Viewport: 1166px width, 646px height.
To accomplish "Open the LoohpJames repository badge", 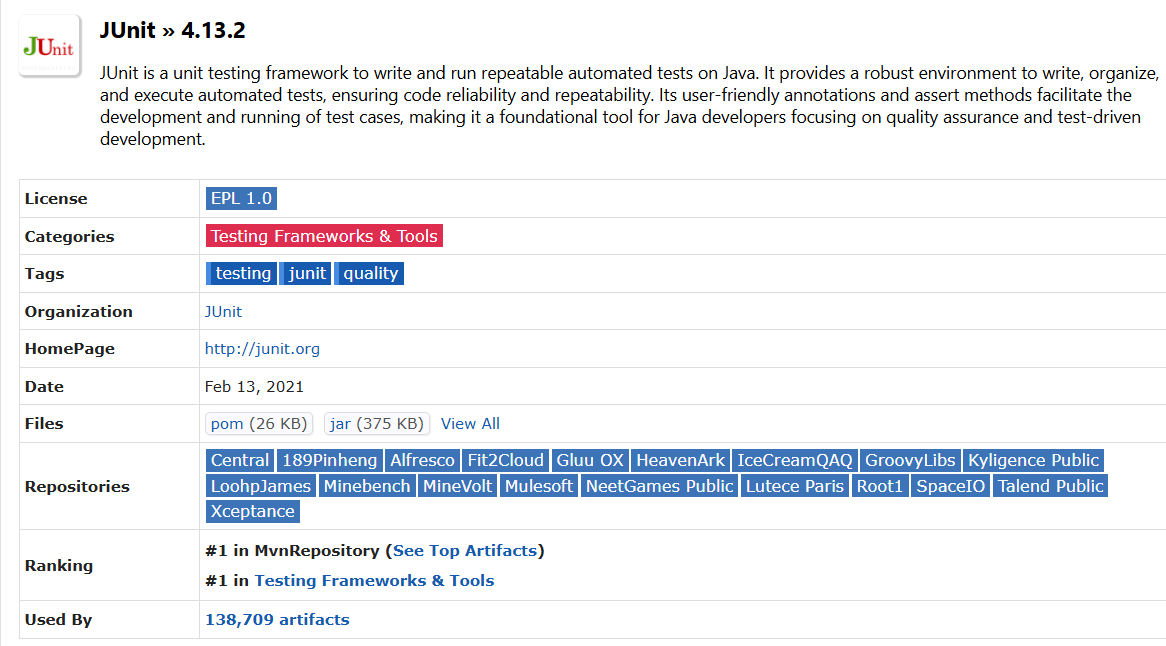I will [260, 486].
